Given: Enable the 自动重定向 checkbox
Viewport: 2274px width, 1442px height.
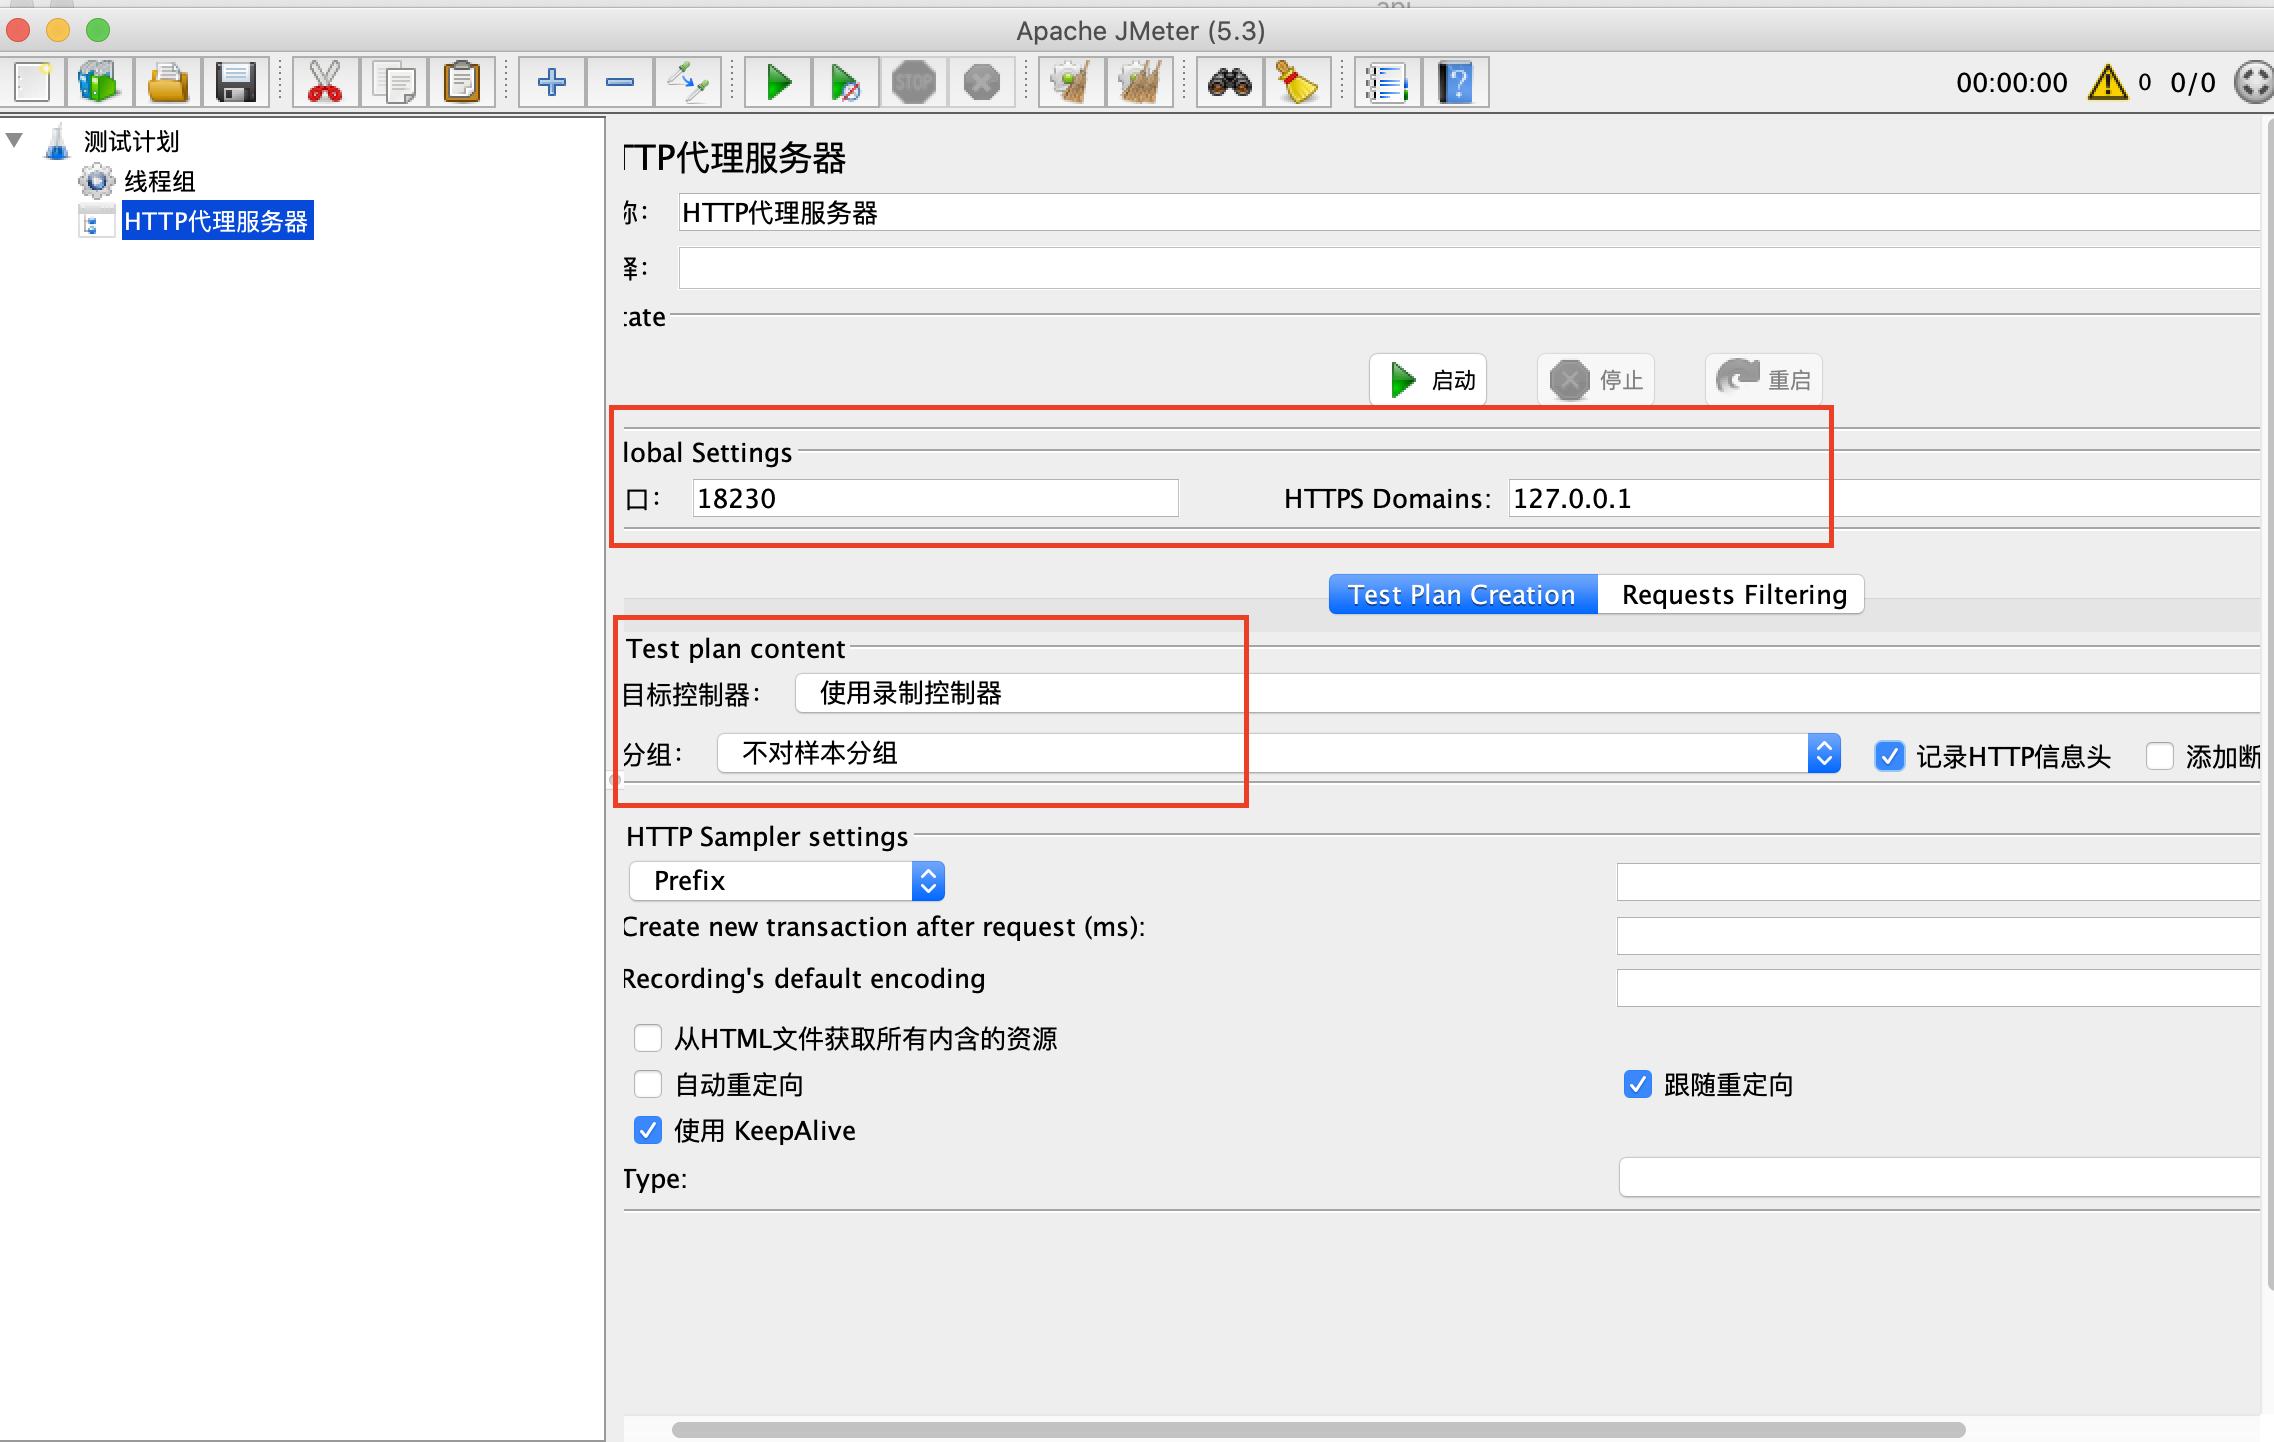Looking at the screenshot, I should [x=648, y=1084].
